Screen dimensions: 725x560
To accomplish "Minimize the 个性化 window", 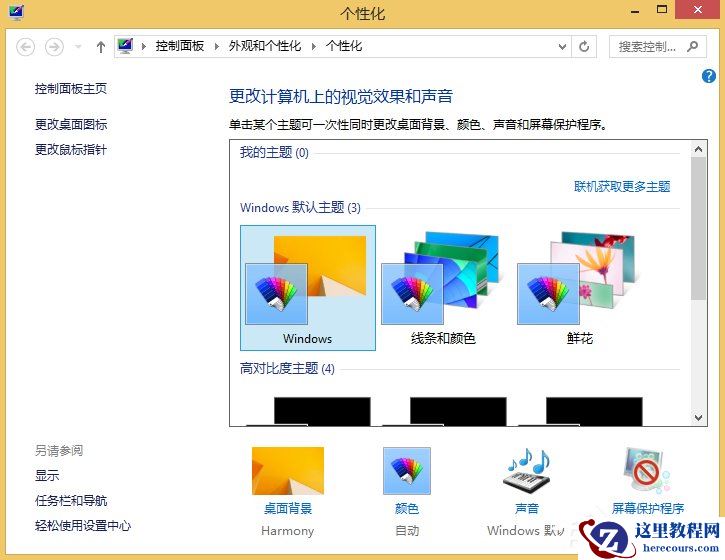I will [x=635, y=10].
